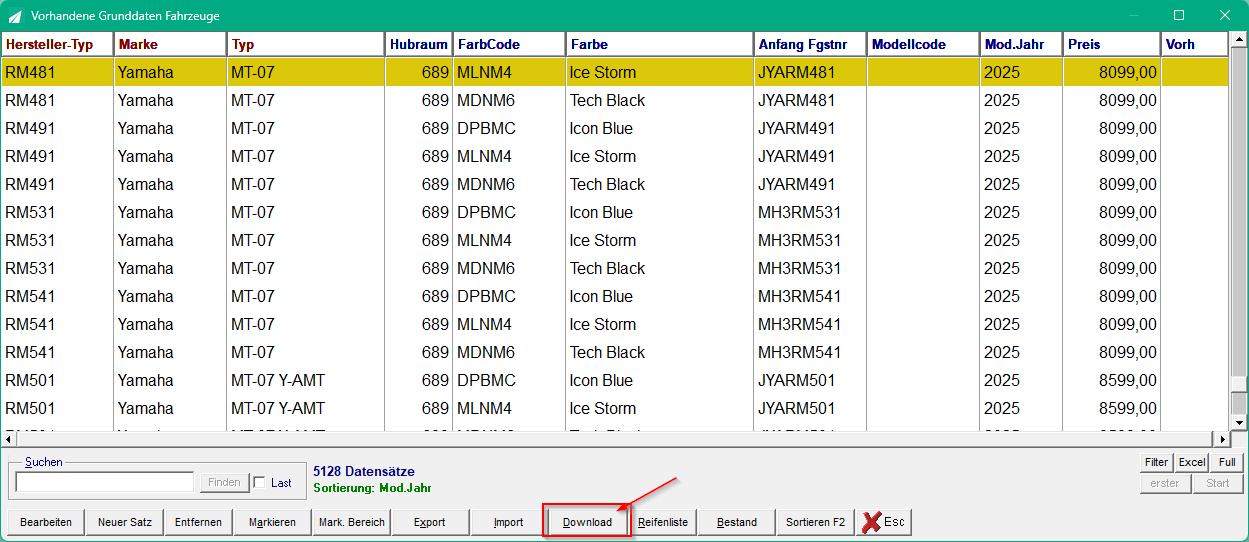Close the window with the title bar X
The width and height of the screenshot is (1249, 542).
(x=1225, y=15)
